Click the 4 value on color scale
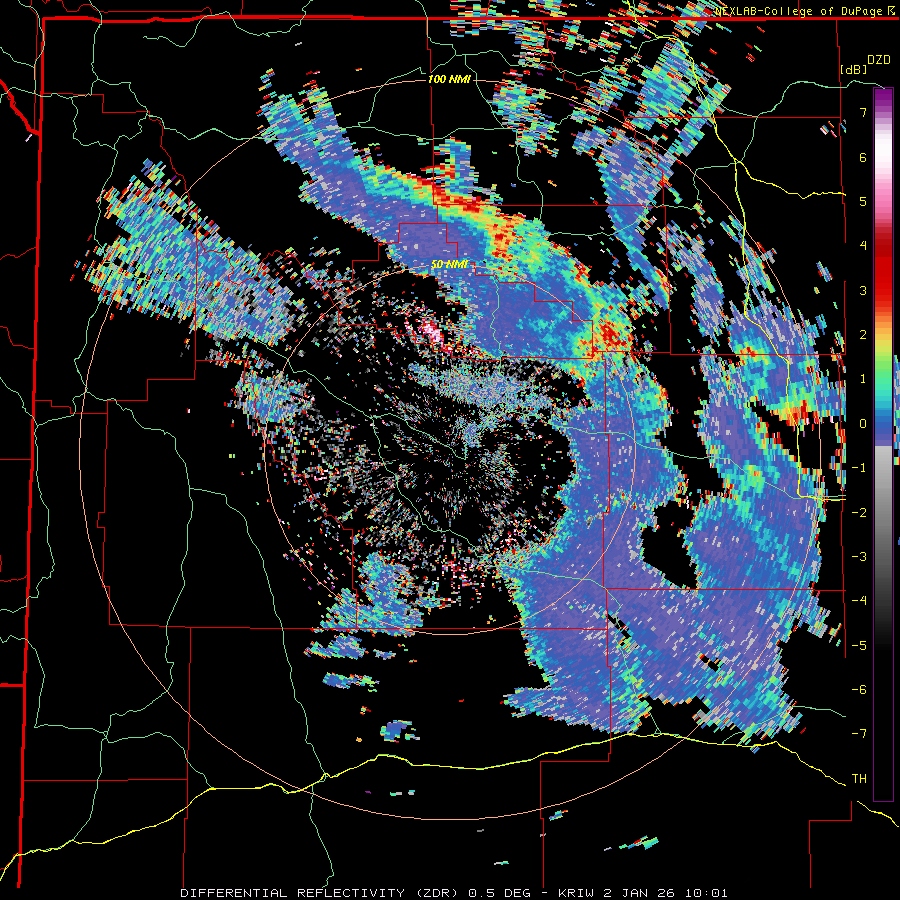The height and width of the screenshot is (900, 900). point(863,246)
